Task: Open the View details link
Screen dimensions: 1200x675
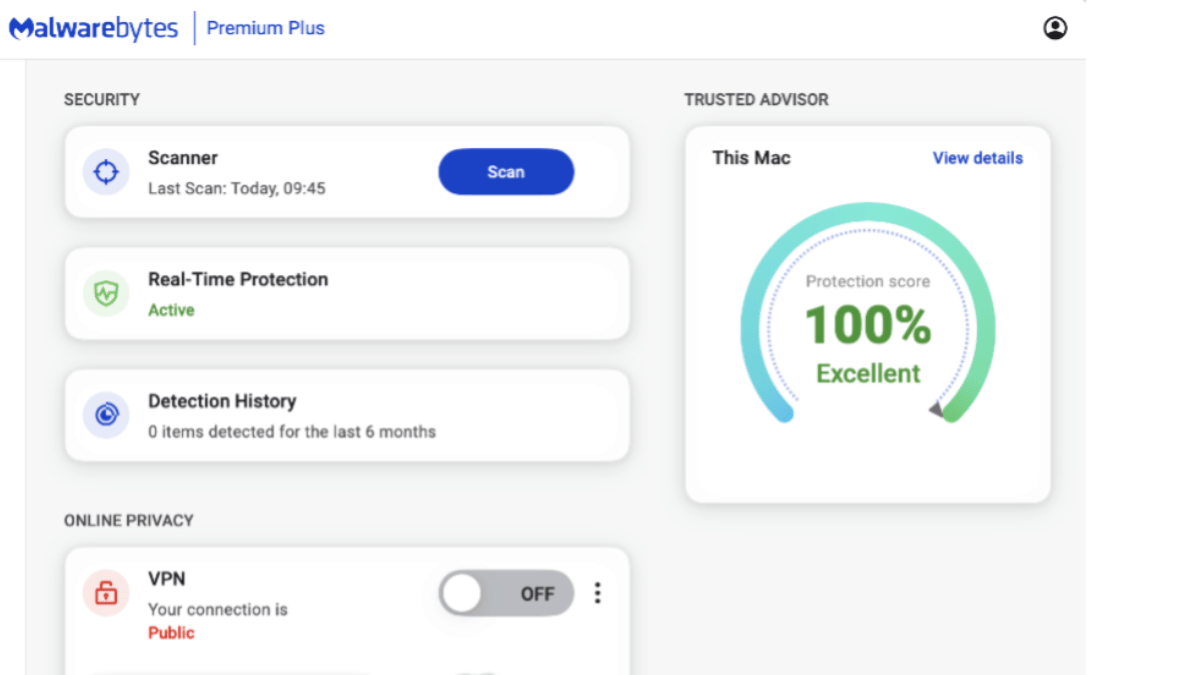Action: [977, 158]
